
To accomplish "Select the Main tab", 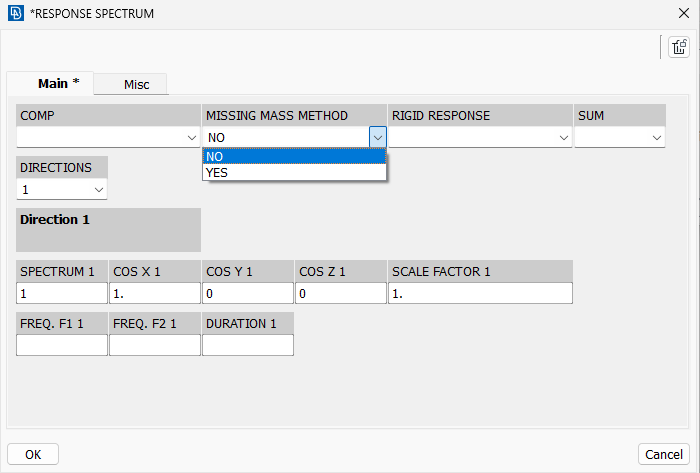I will click(50, 83).
